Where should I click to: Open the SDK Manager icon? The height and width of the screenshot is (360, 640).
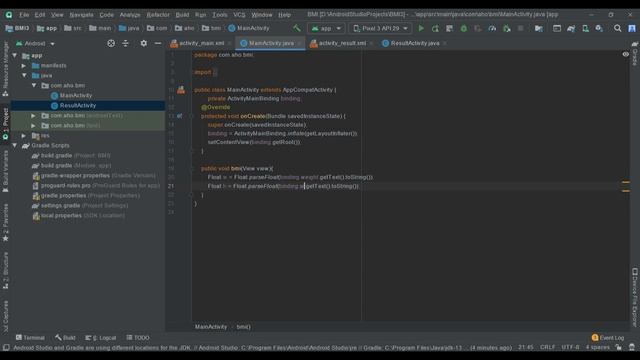(599, 28)
